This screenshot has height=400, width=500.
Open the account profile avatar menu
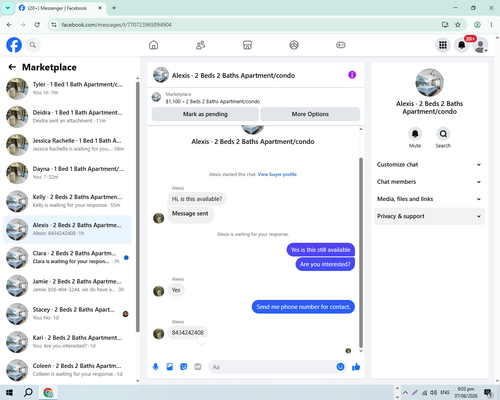481,45
